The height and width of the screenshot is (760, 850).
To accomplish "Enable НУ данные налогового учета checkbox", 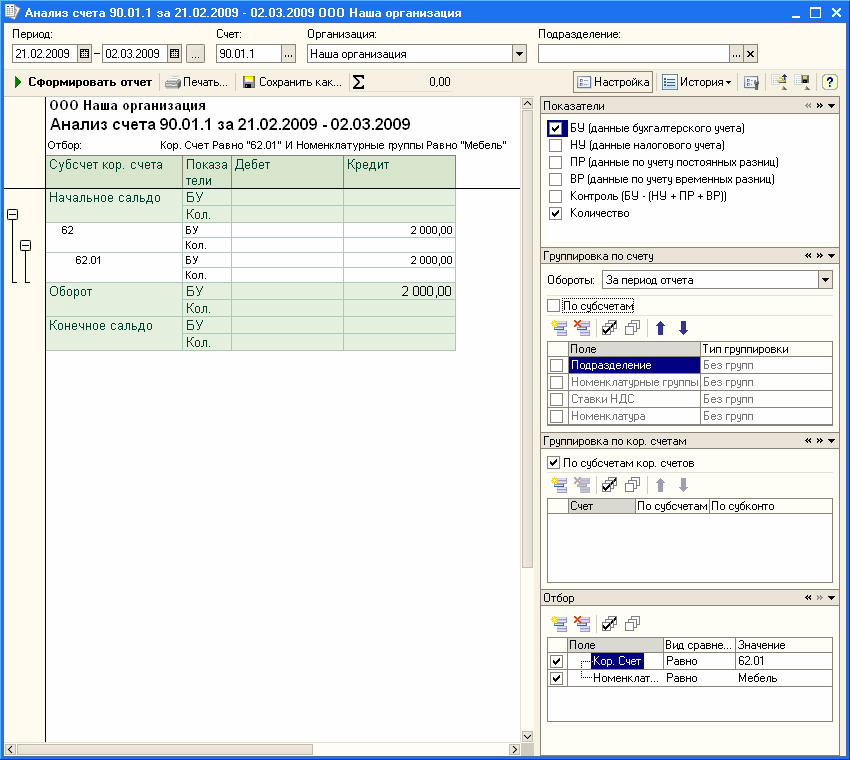I will (555, 145).
